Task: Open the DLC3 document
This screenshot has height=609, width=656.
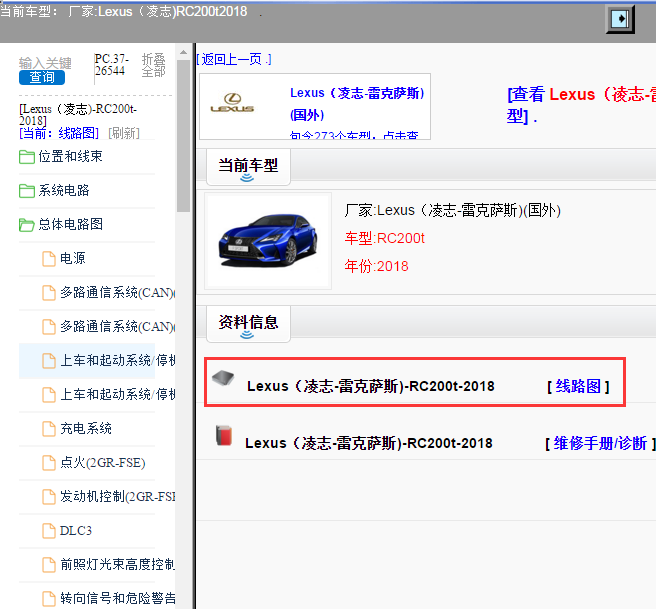Action: 76,530
